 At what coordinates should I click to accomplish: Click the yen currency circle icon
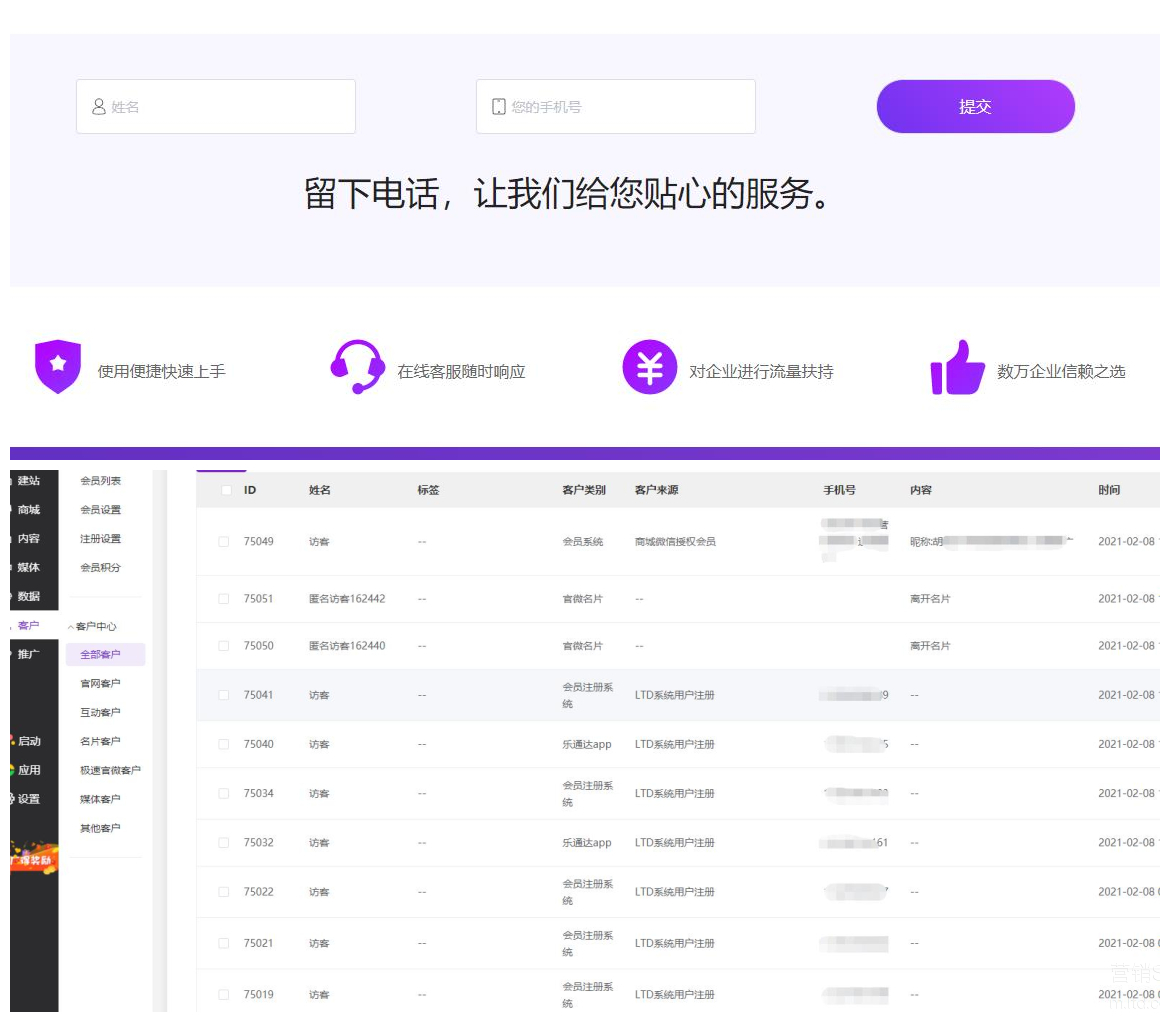[x=650, y=367]
